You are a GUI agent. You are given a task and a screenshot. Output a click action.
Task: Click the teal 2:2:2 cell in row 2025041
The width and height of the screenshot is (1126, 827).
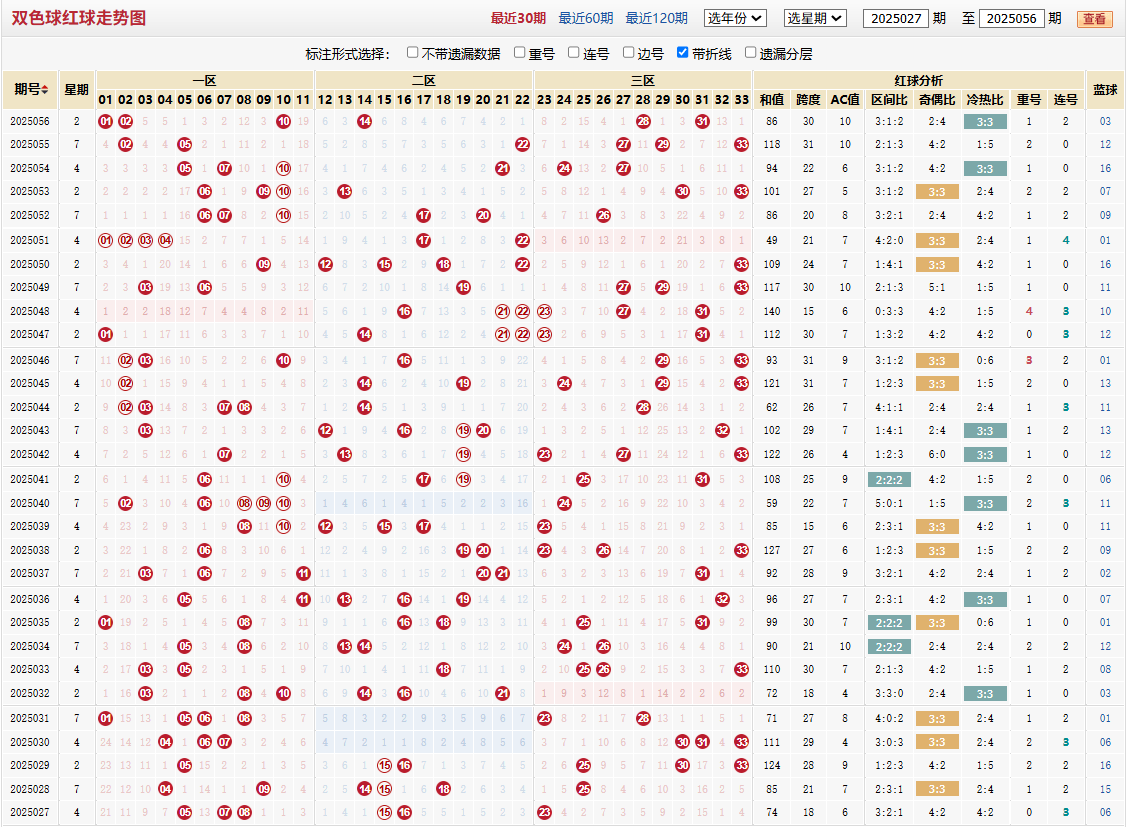[890, 480]
